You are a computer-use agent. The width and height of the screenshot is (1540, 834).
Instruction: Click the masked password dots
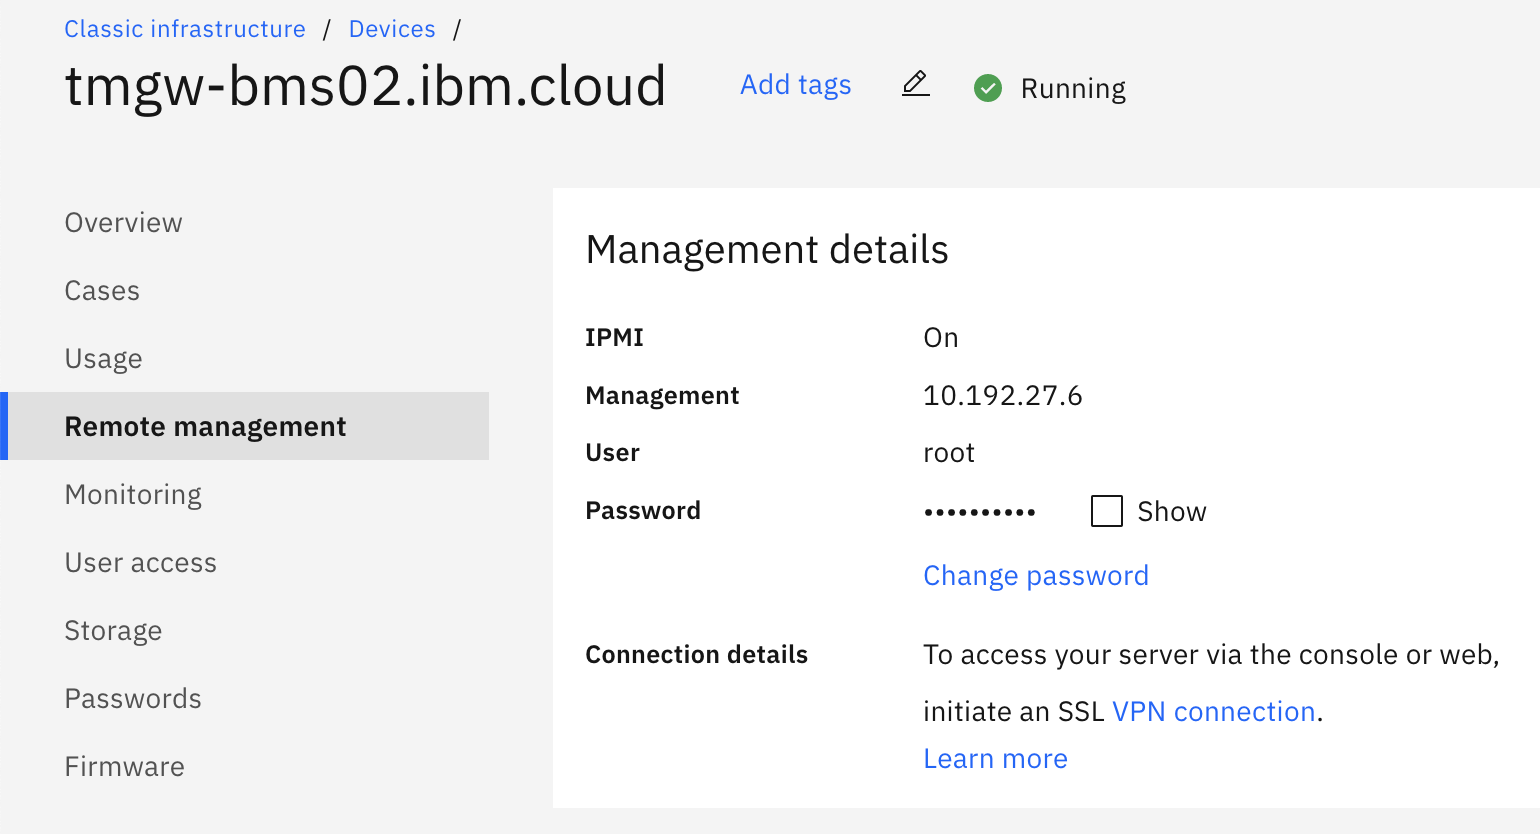[979, 512]
